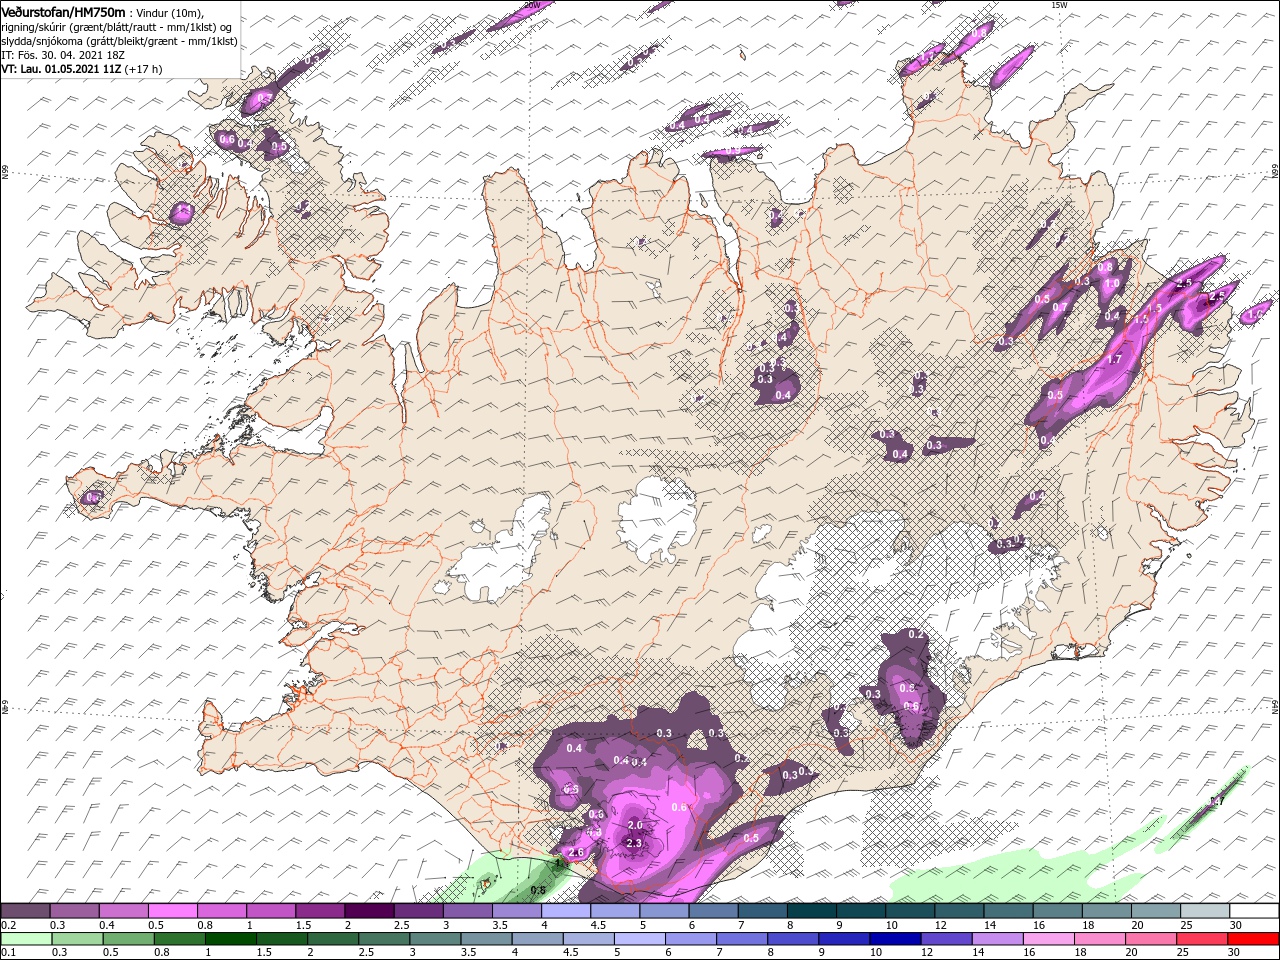Screen dimensions: 1280x960
Task: Pick the 0.3 swatch in the upper snow legend
Action: point(74,911)
